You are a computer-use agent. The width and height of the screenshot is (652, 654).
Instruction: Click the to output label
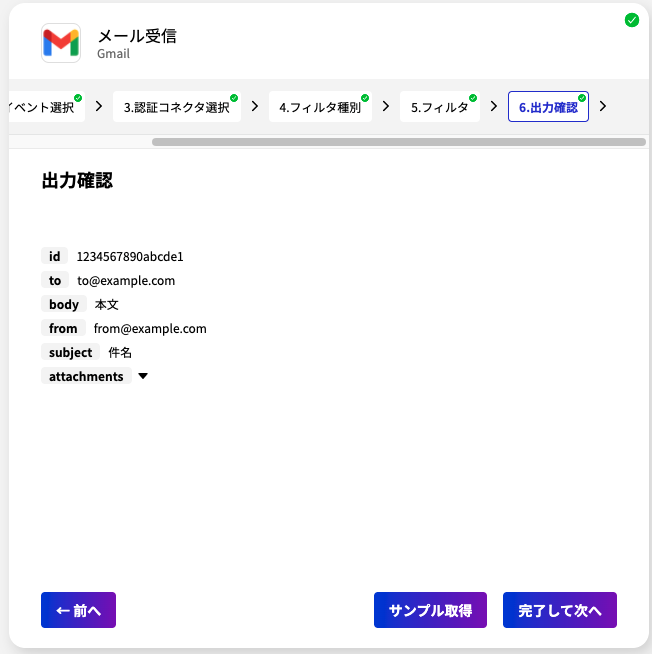[55, 280]
